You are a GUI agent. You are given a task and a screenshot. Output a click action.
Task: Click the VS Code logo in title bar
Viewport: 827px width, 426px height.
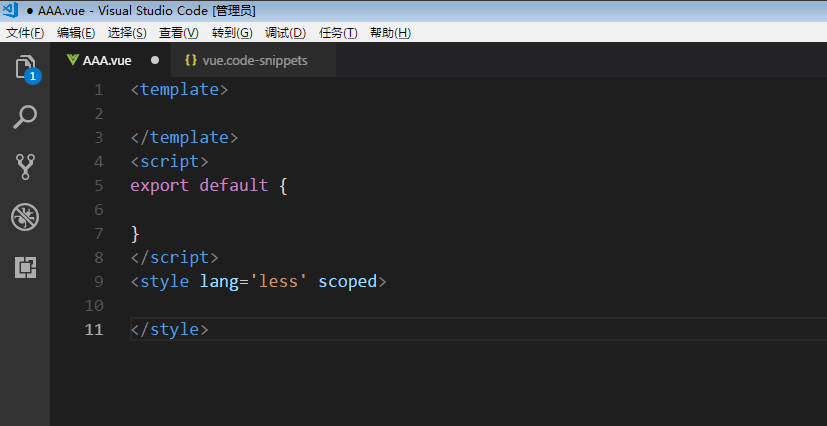[x=11, y=10]
